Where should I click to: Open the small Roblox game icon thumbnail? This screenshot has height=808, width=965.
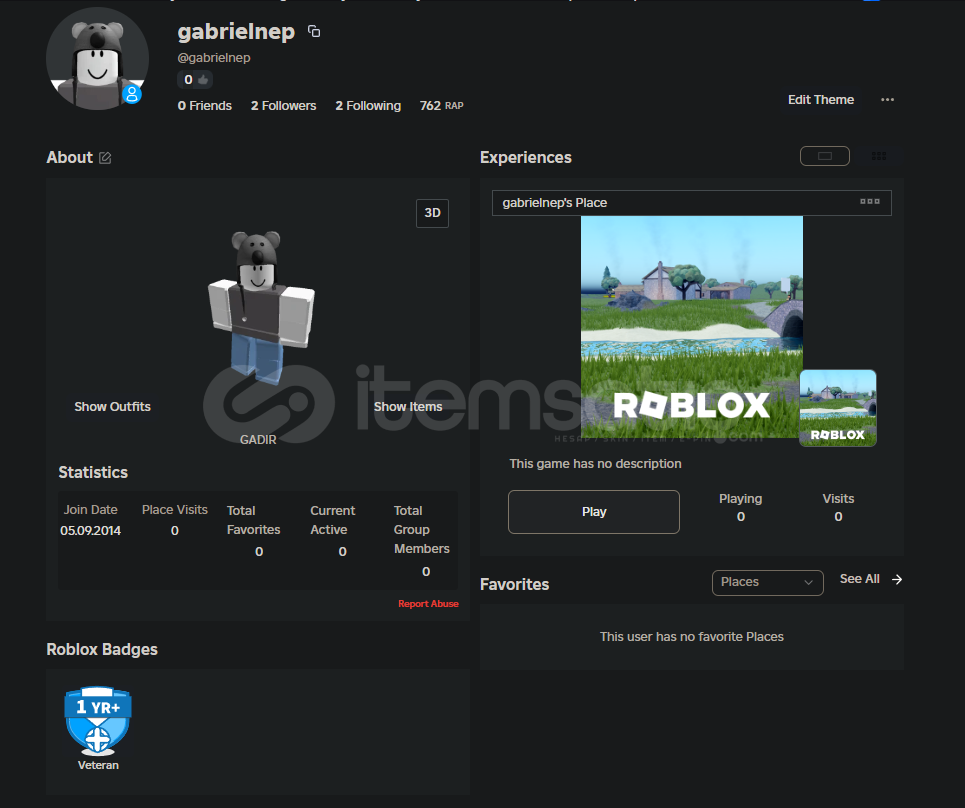pyautogui.click(x=838, y=408)
